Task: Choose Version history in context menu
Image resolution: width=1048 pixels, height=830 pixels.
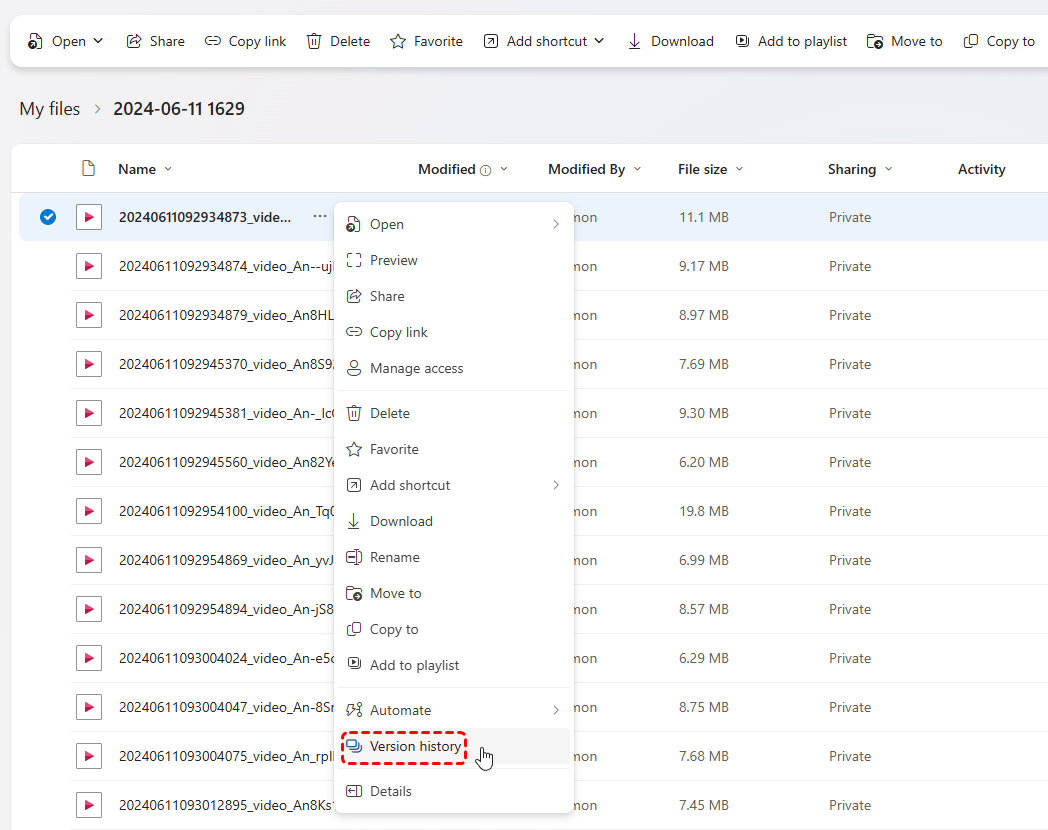Action: tap(415, 746)
